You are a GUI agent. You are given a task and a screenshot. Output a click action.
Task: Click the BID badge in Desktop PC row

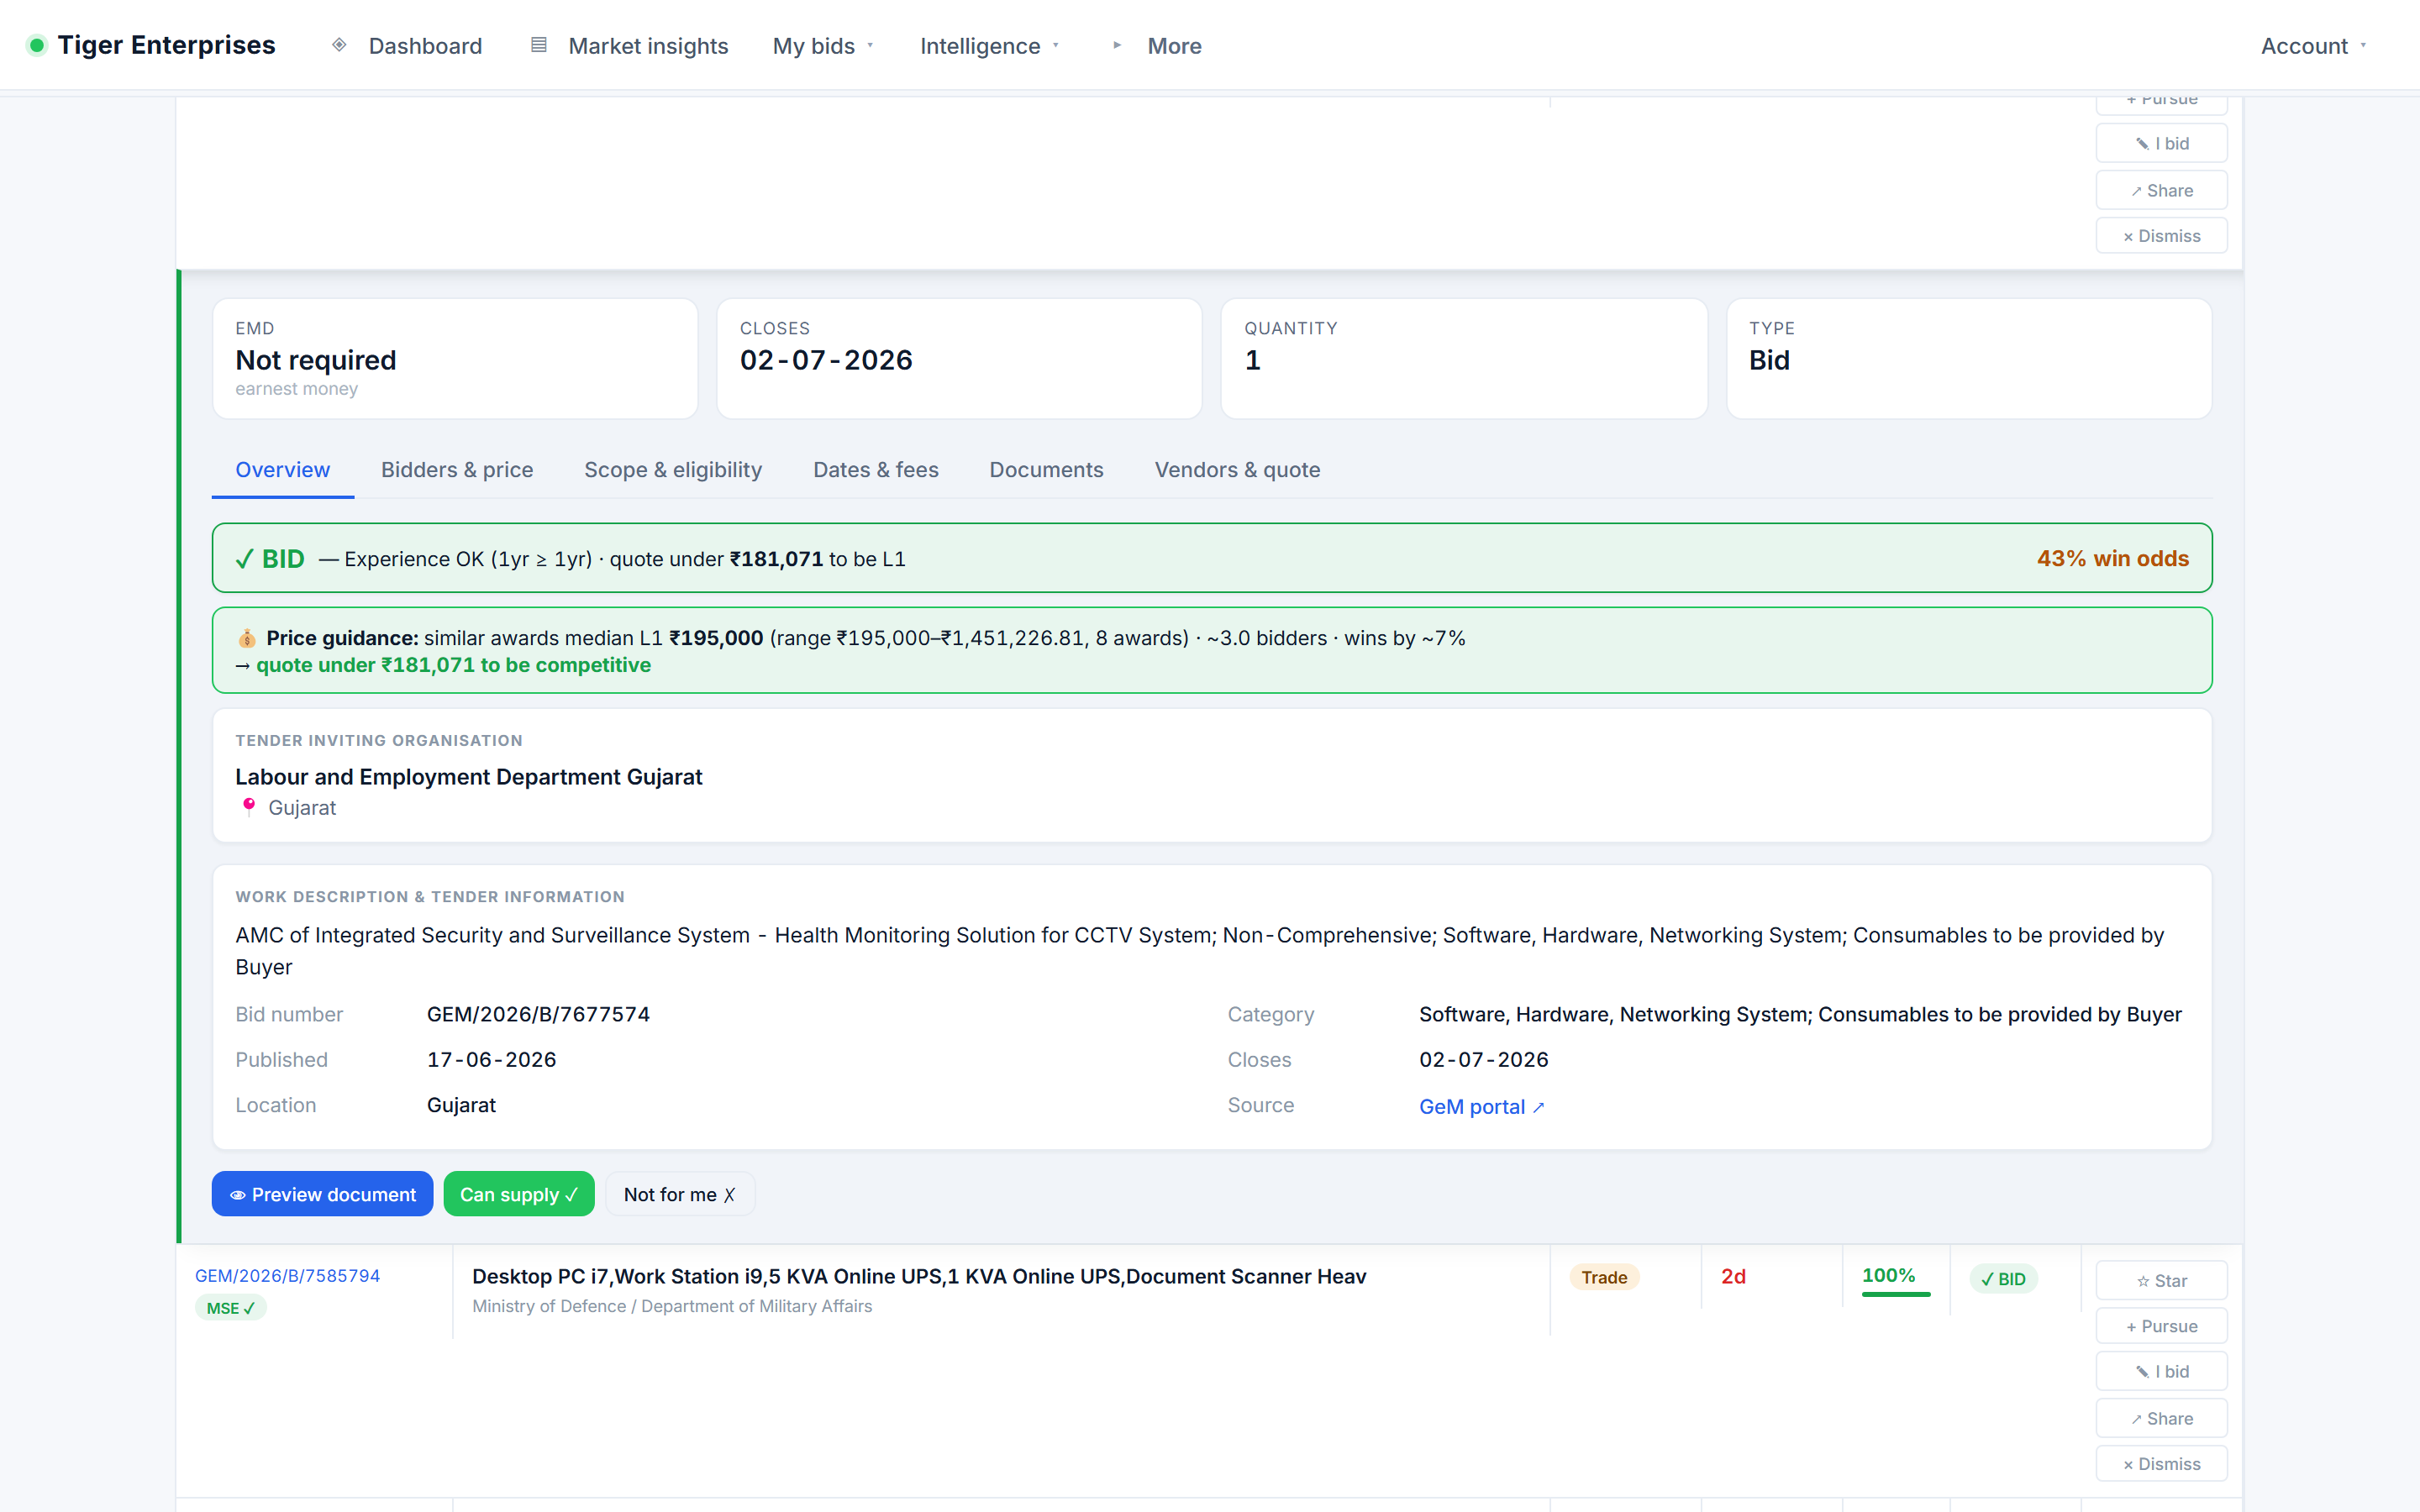pos(2003,1279)
